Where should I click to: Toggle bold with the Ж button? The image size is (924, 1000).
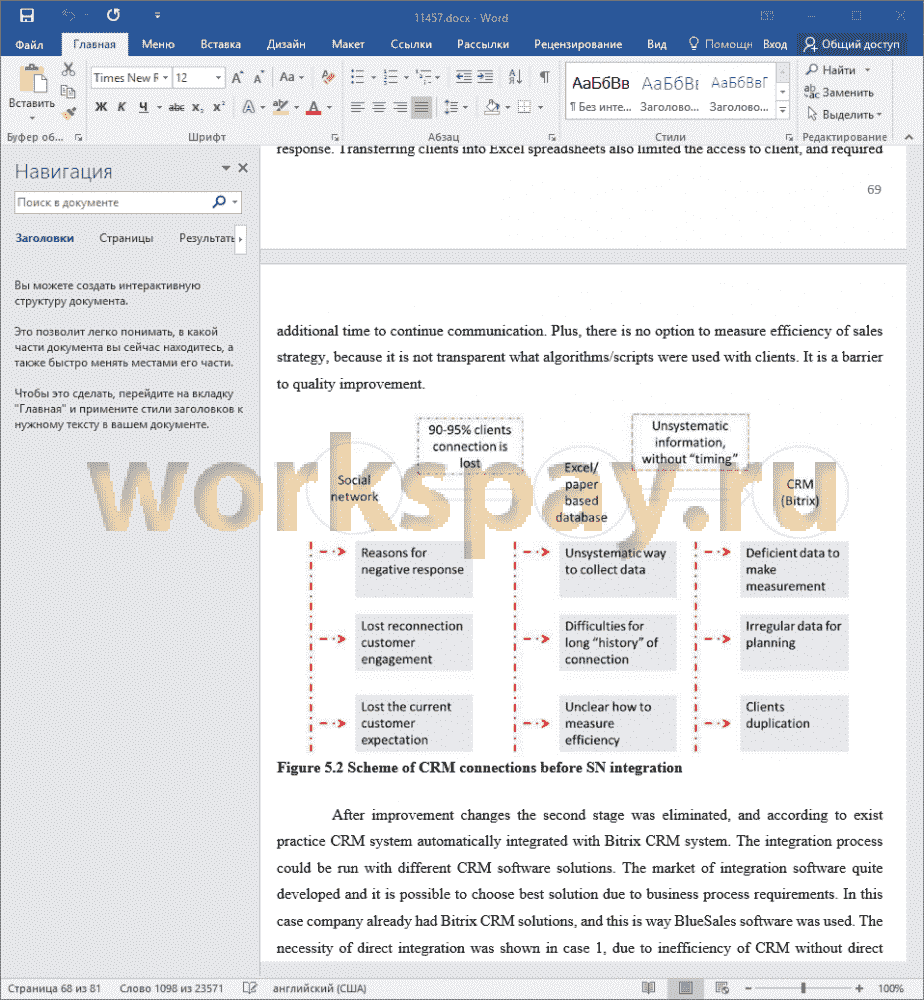(x=101, y=107)
